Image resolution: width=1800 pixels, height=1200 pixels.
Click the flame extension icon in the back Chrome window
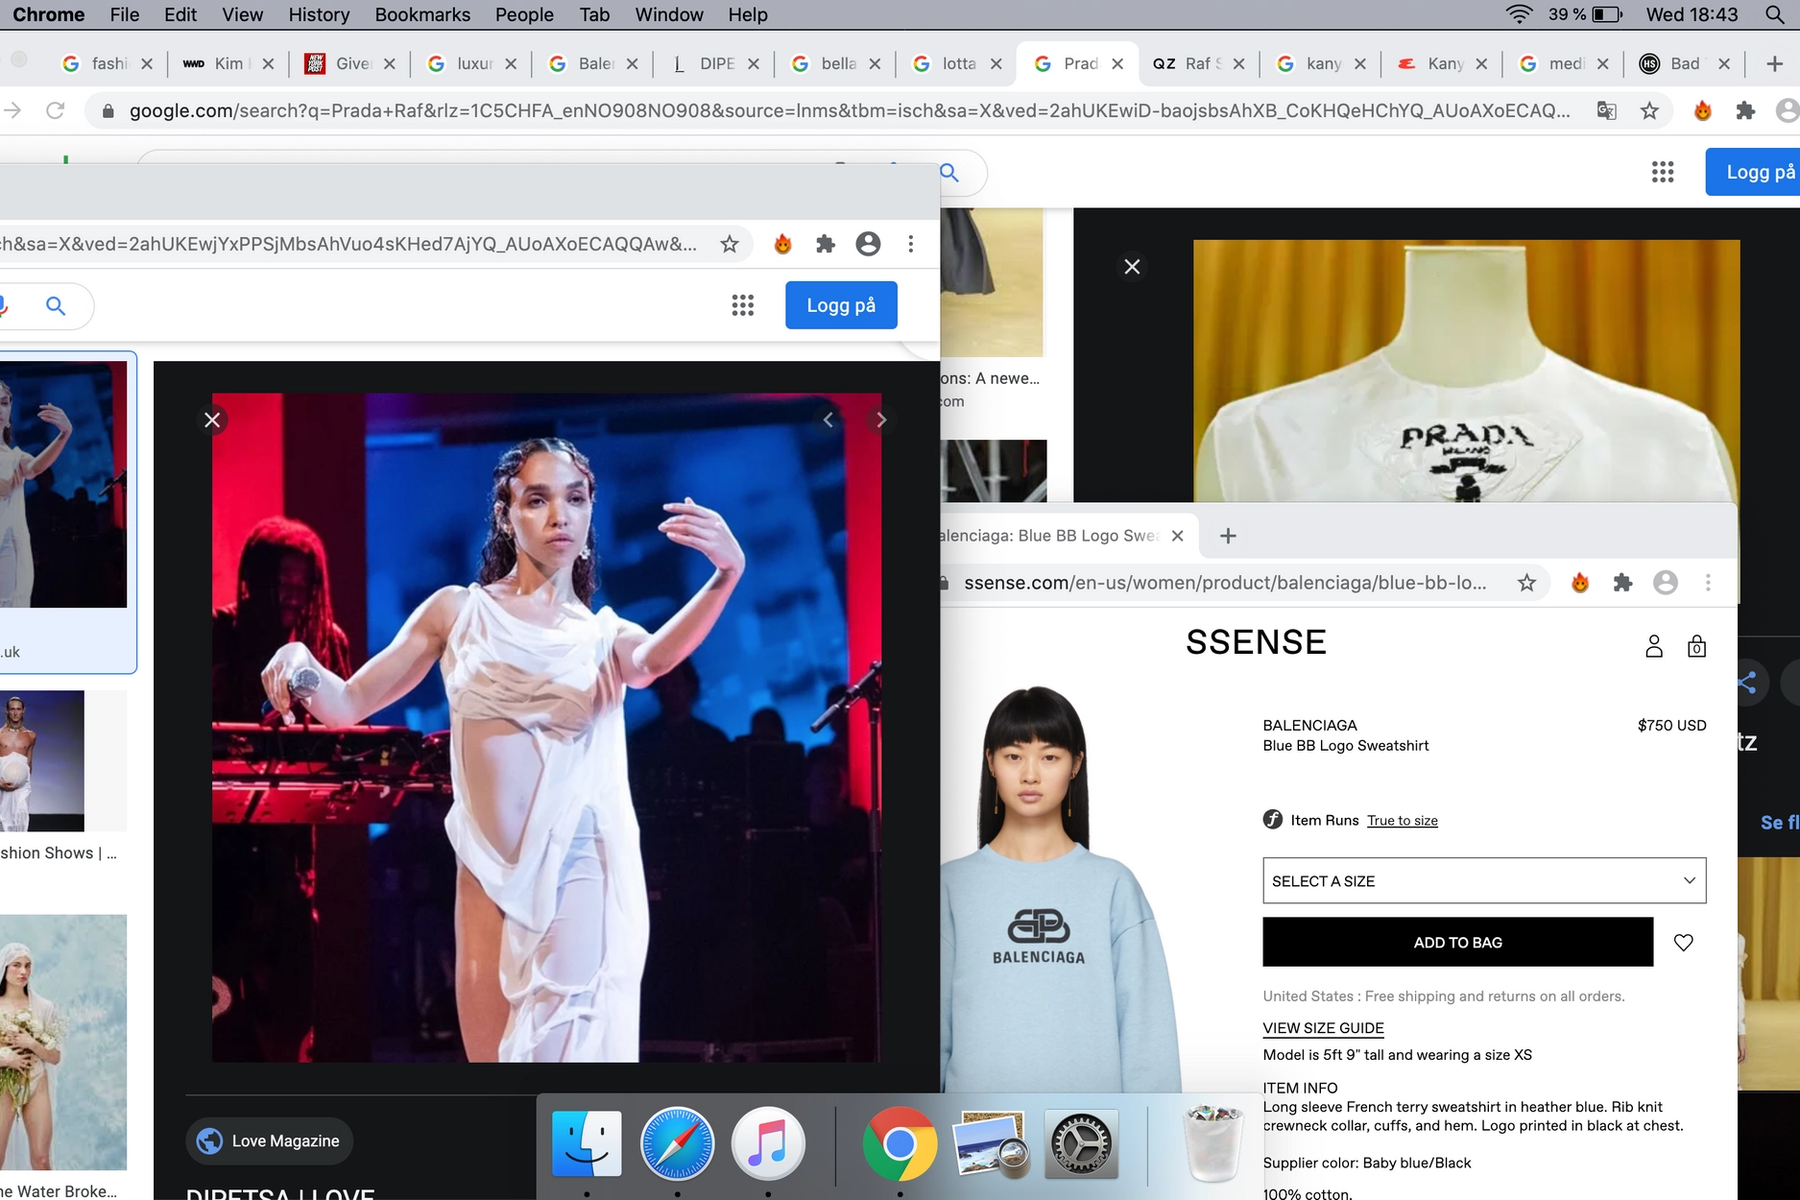tap(1703, 110)
